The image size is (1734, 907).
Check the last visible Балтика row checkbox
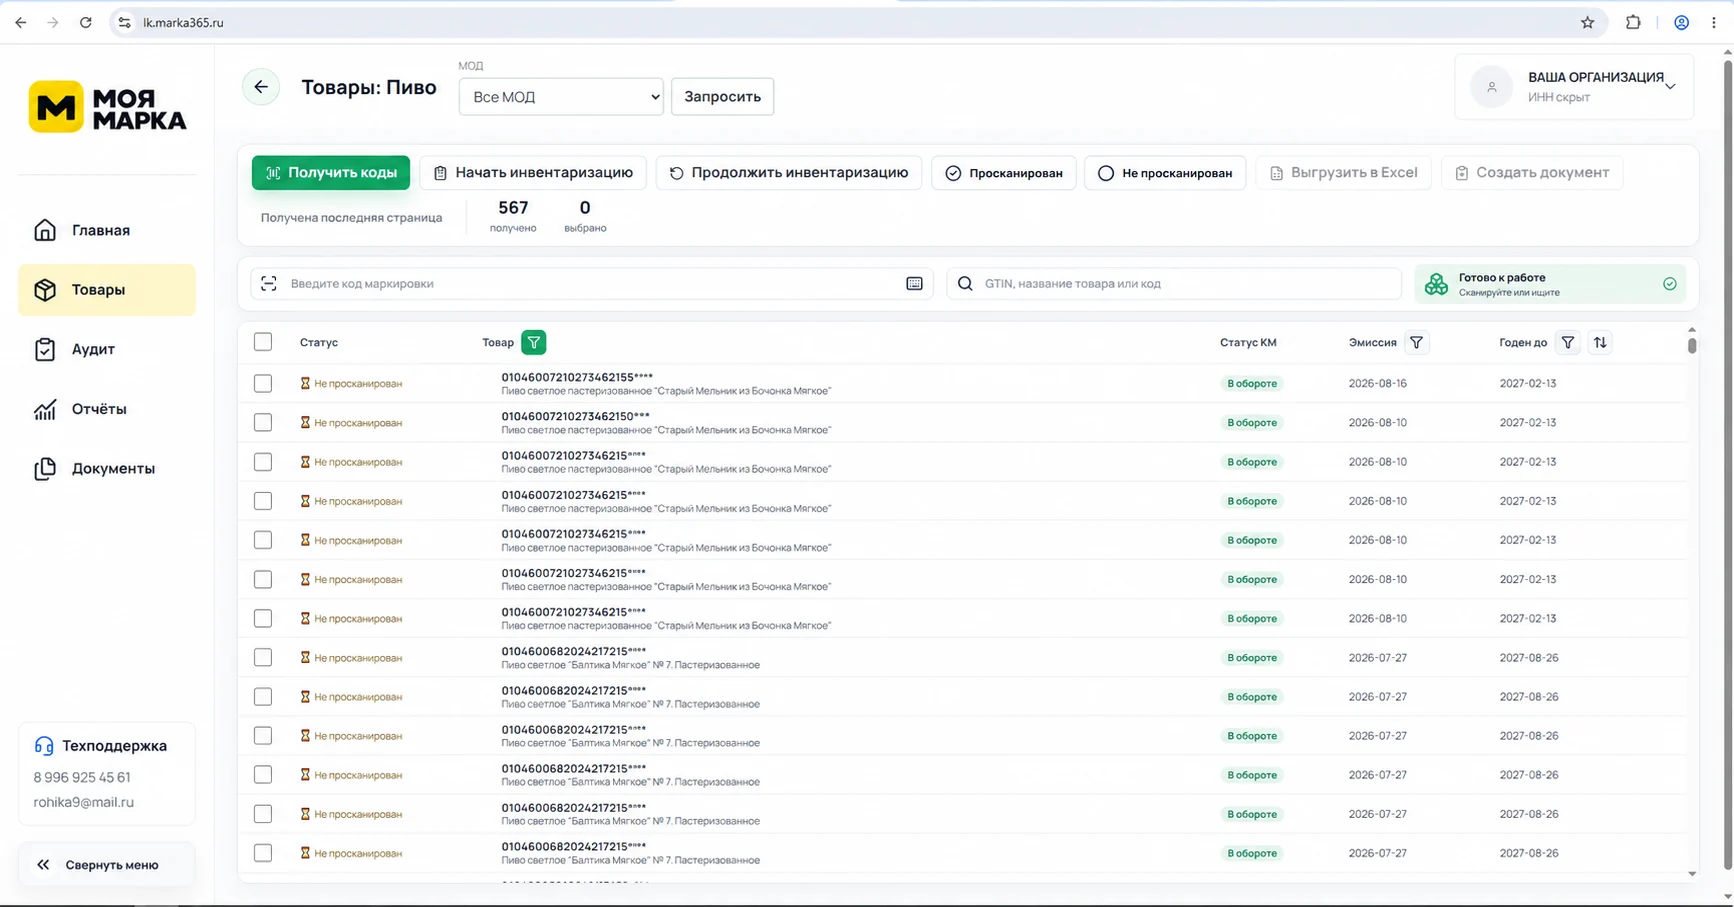[263, 853]
